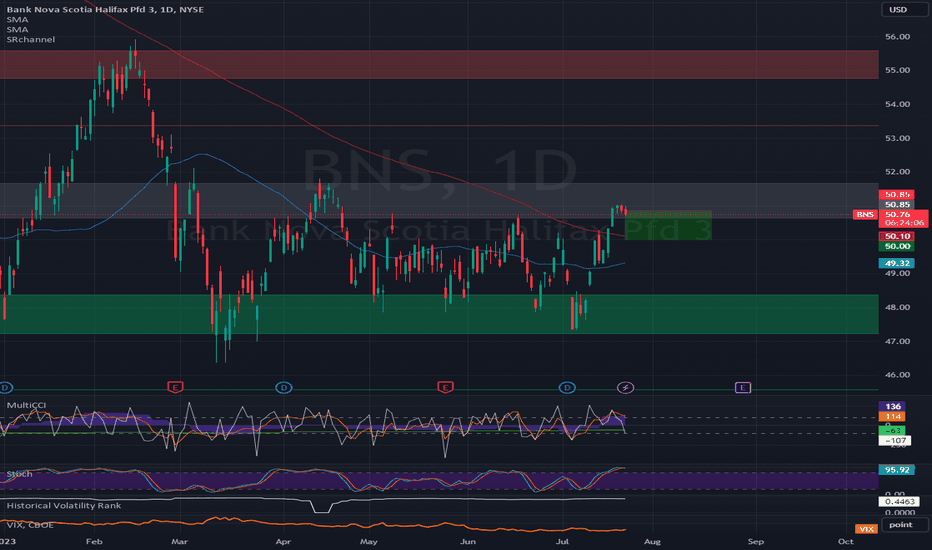This screenshot has width=932, height=550.
Task: Select the green support zone near 48.00
Action: pyautogui.click(x=439, y=314)
